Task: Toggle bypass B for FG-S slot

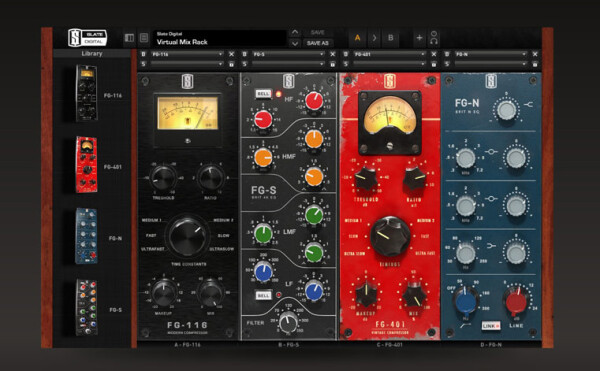Action: tap(245, 54)
